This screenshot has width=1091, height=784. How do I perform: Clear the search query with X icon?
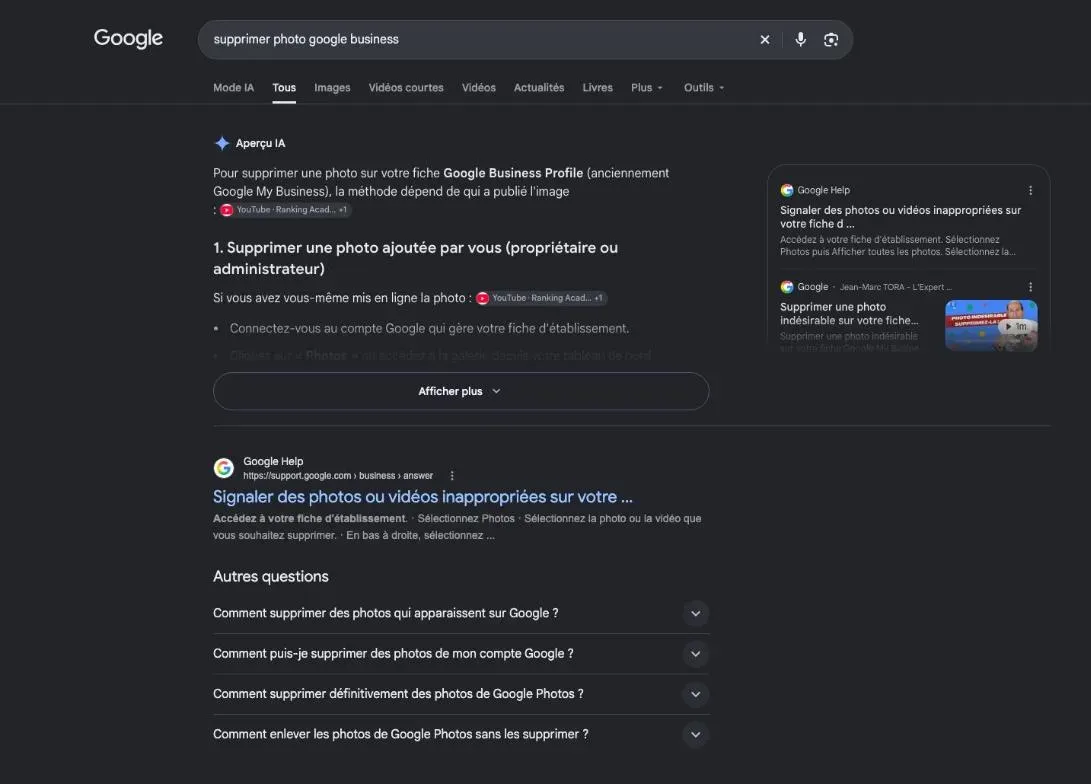click(x=765, y=40)
